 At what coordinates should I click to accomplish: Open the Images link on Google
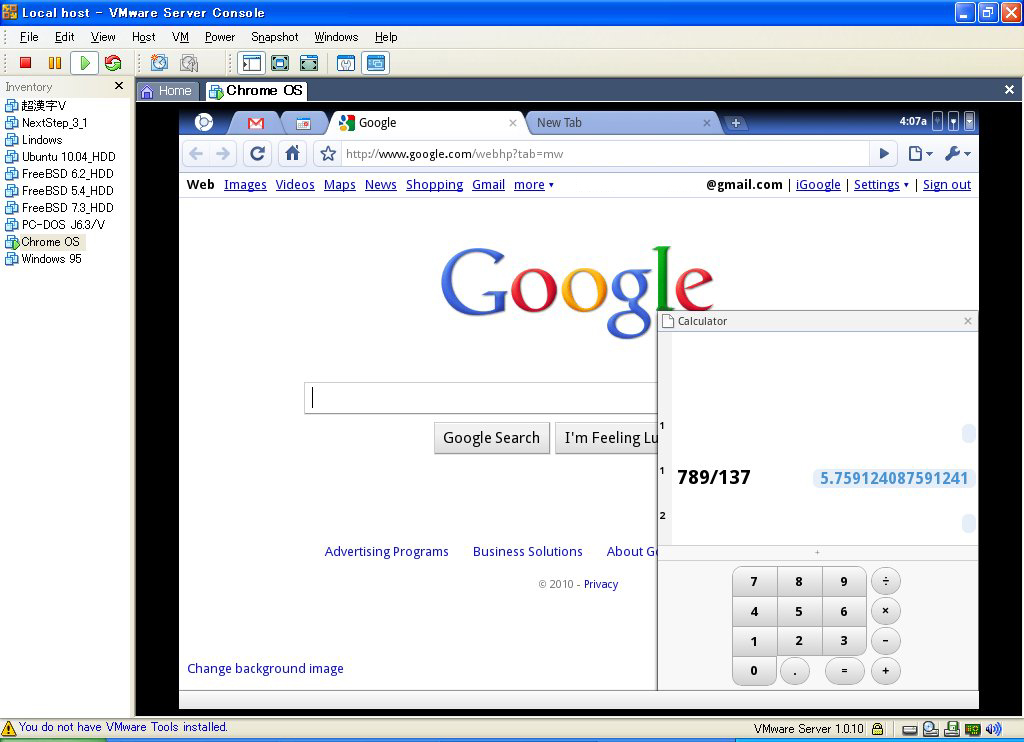coord(245,185)
